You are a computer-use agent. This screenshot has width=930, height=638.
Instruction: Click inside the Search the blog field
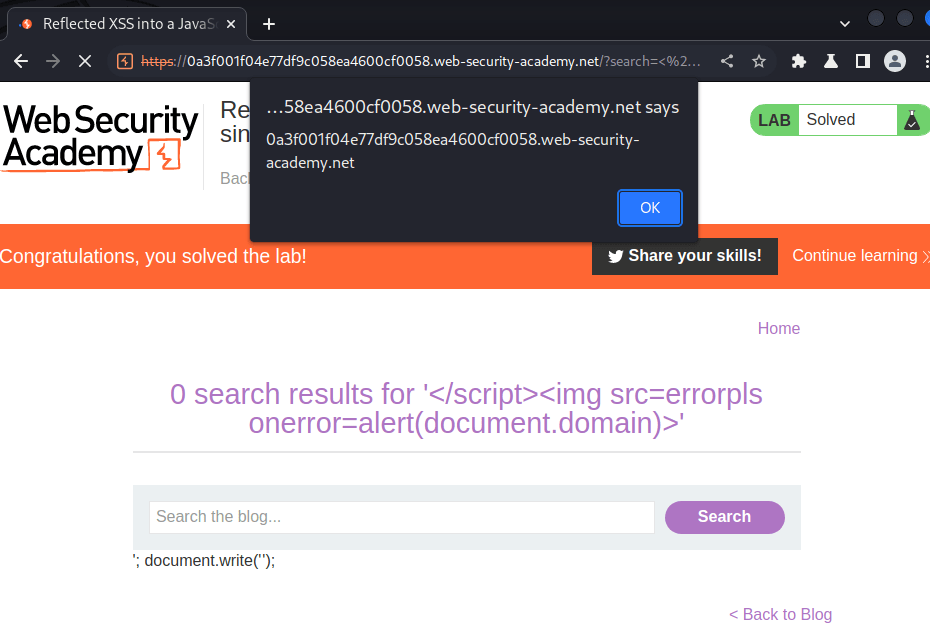pos(400,517)
